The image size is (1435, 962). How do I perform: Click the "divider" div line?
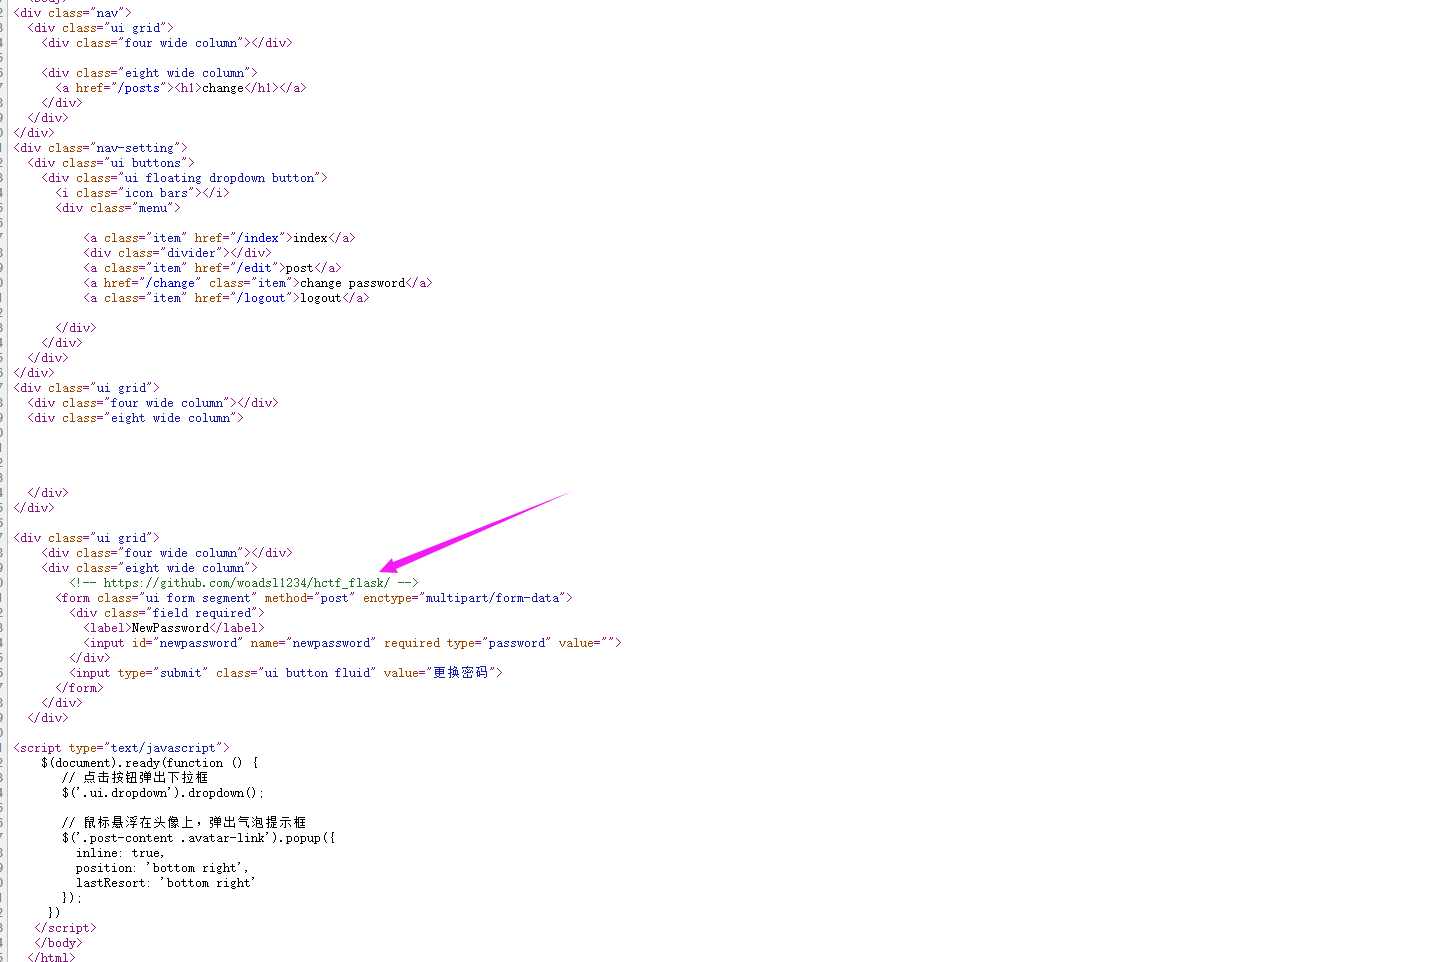(177, 253)
